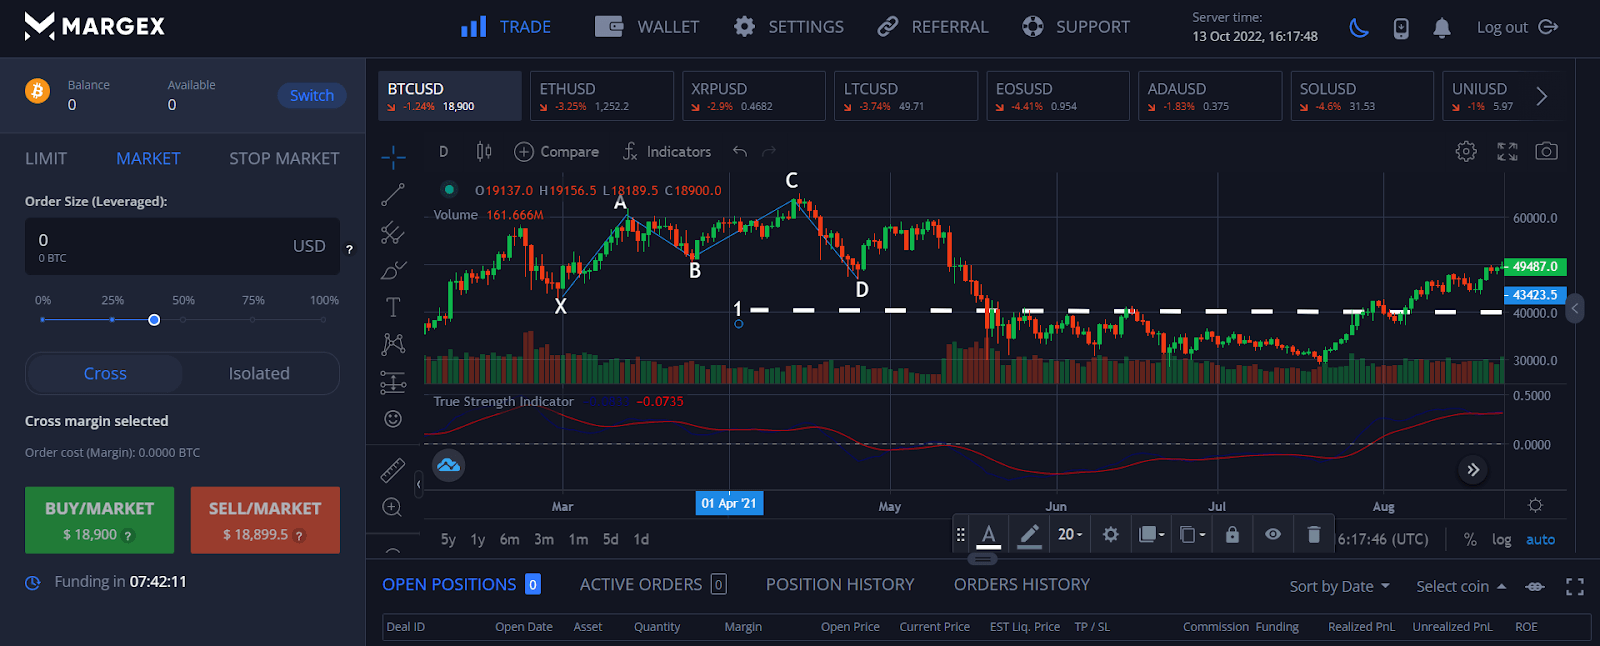The height and width of the screenshot is (646, 1600).
Task: Open the LIMIT order tab
Action: click(x=46, y=158)
